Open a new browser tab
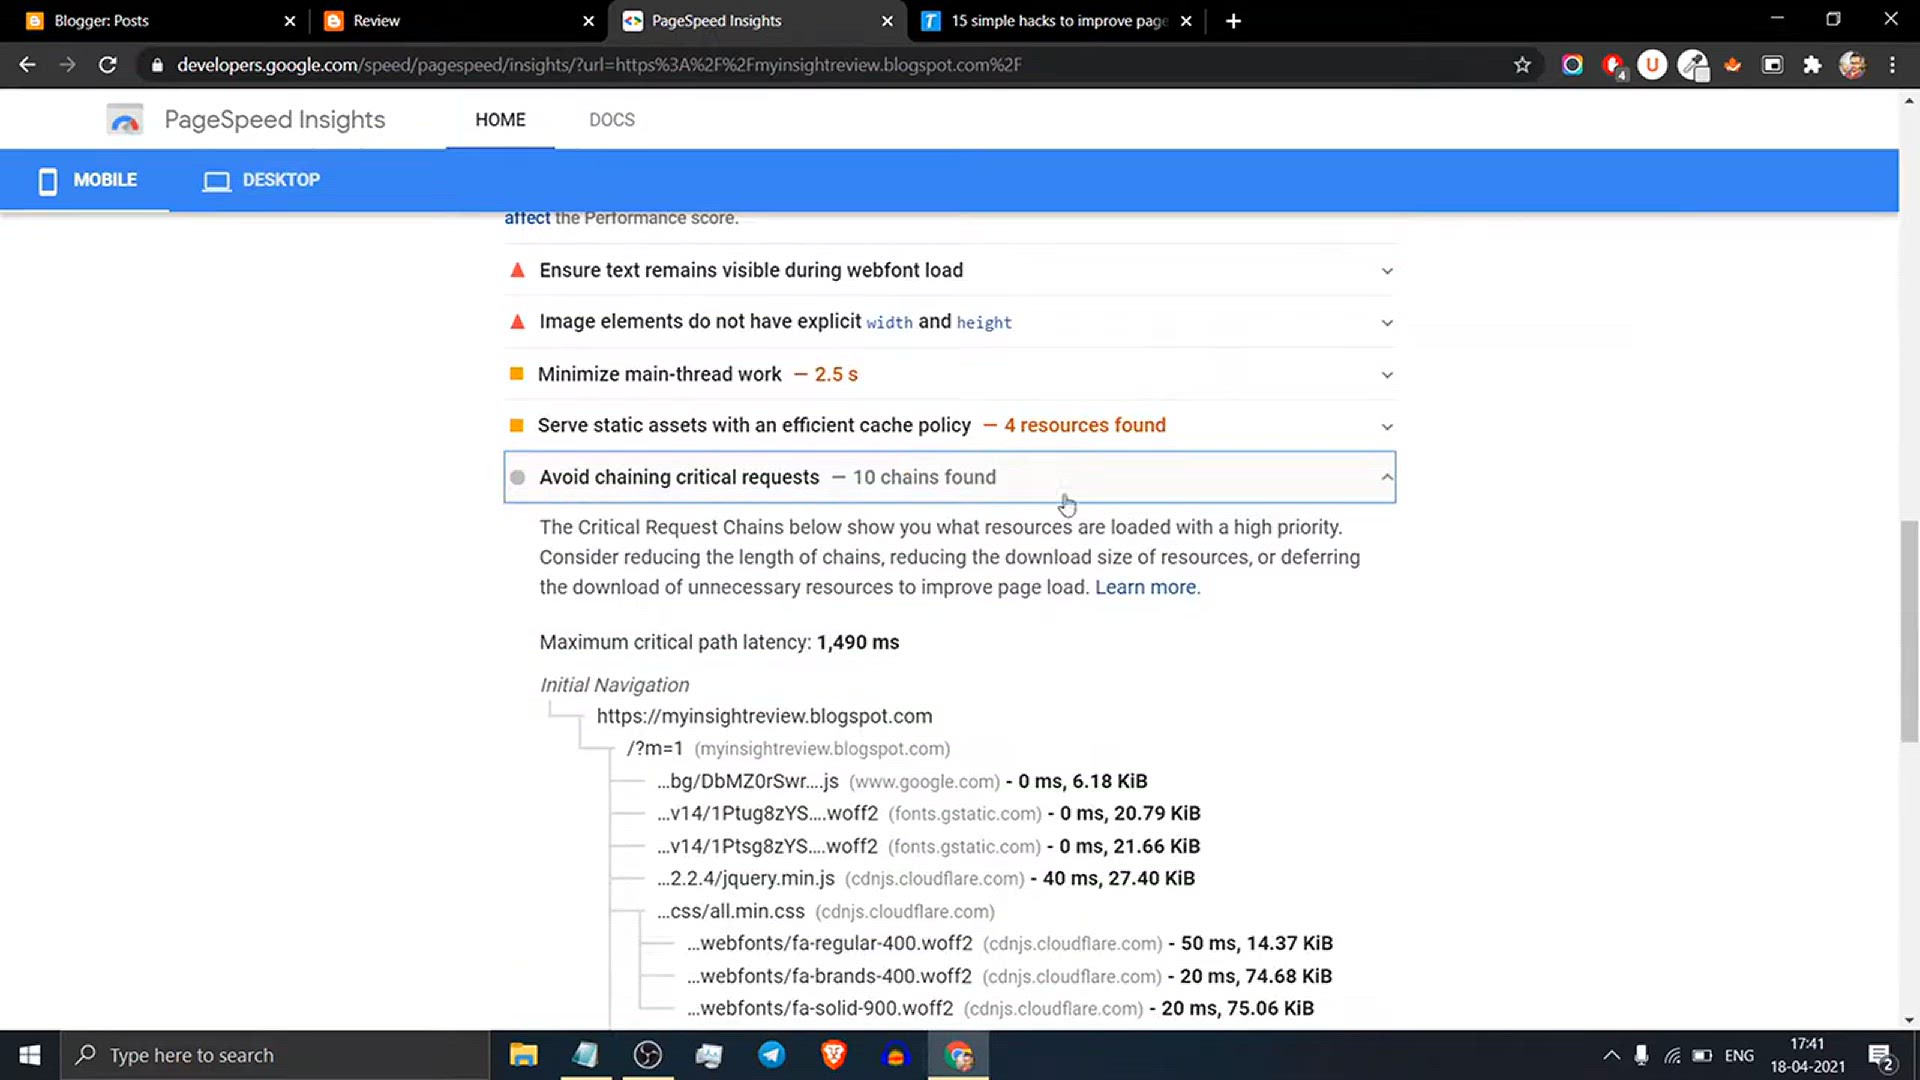This screenshot has width=1920, height=1080. coord(1233,21)
